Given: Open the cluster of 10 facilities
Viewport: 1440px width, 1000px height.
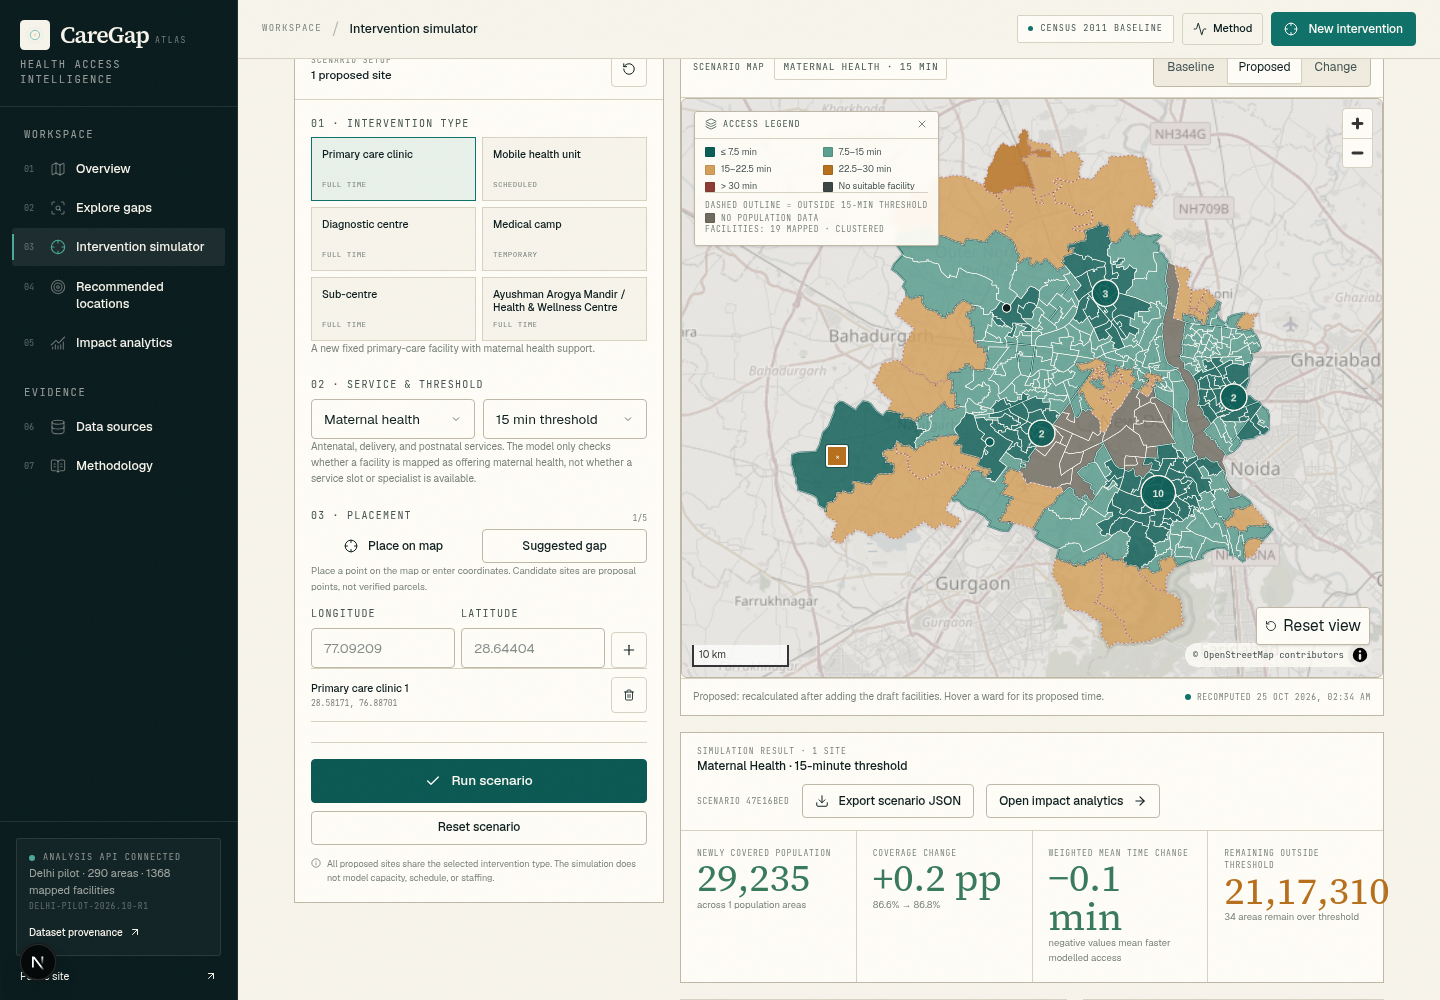Looking at the screenshot, I should (1158, 493).
